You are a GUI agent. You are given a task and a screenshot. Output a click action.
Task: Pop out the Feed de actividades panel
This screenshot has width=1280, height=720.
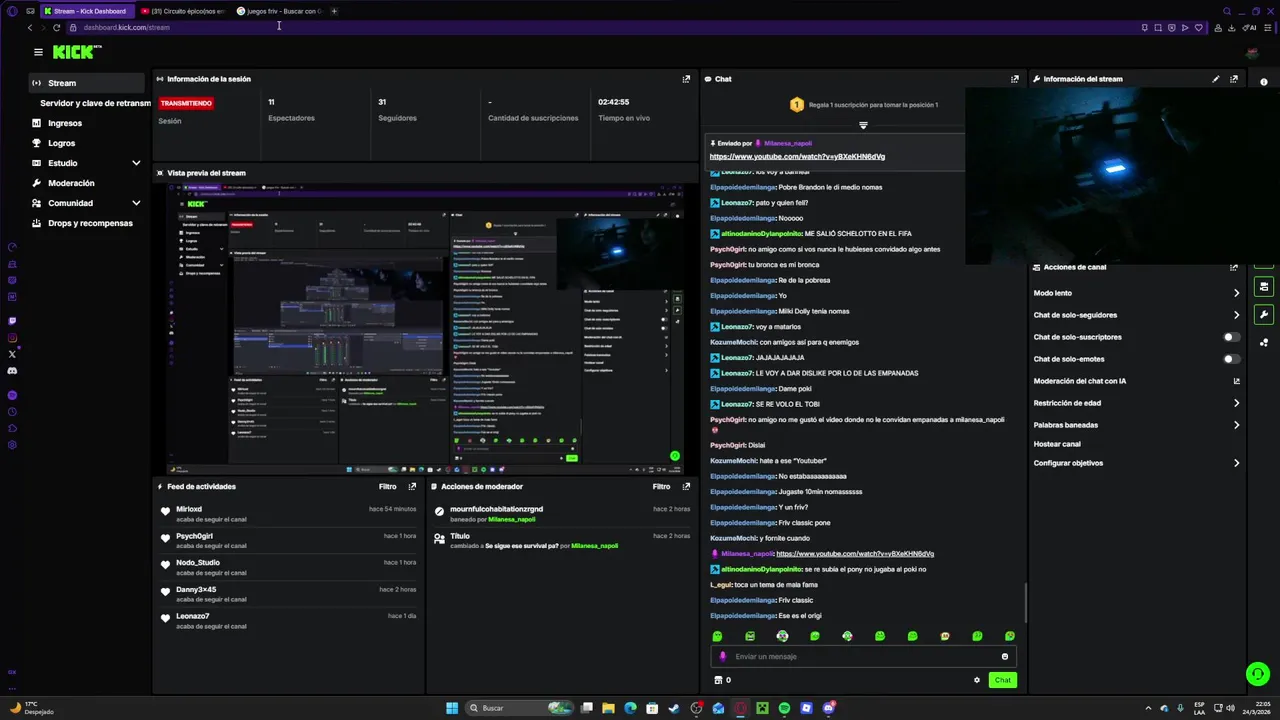[x=412, y=487]
